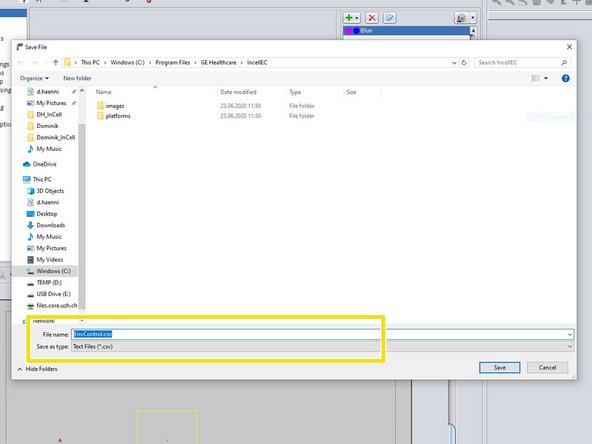Image resolution: width=592 pixels, height=444 pixels.
Task: Change view with the view options icon
Action: pyautogui.click(x=535, y=78)
